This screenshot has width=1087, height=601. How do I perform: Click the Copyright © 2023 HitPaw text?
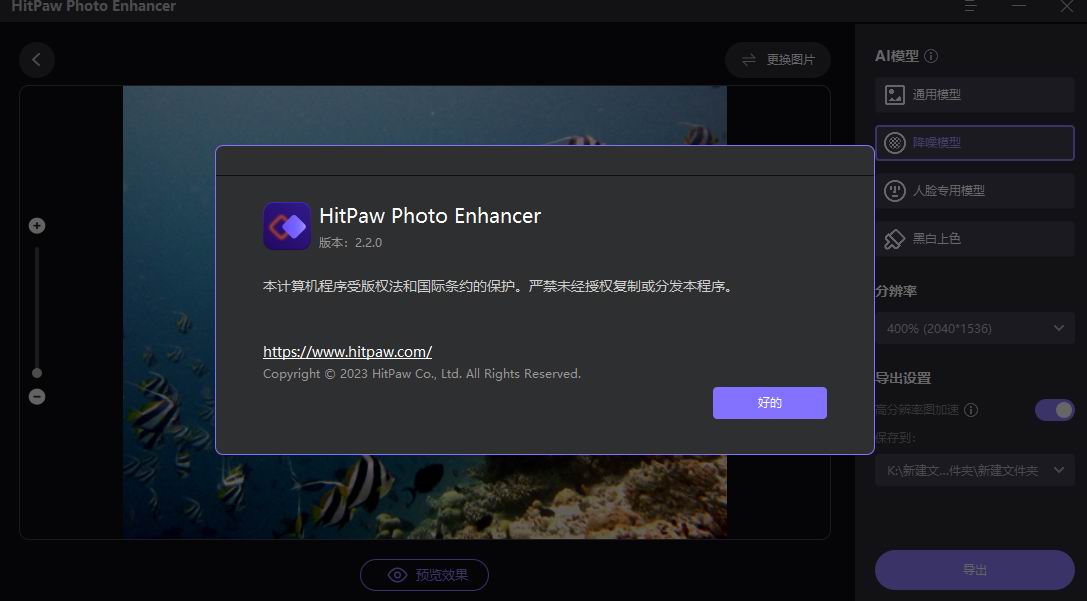421,374
